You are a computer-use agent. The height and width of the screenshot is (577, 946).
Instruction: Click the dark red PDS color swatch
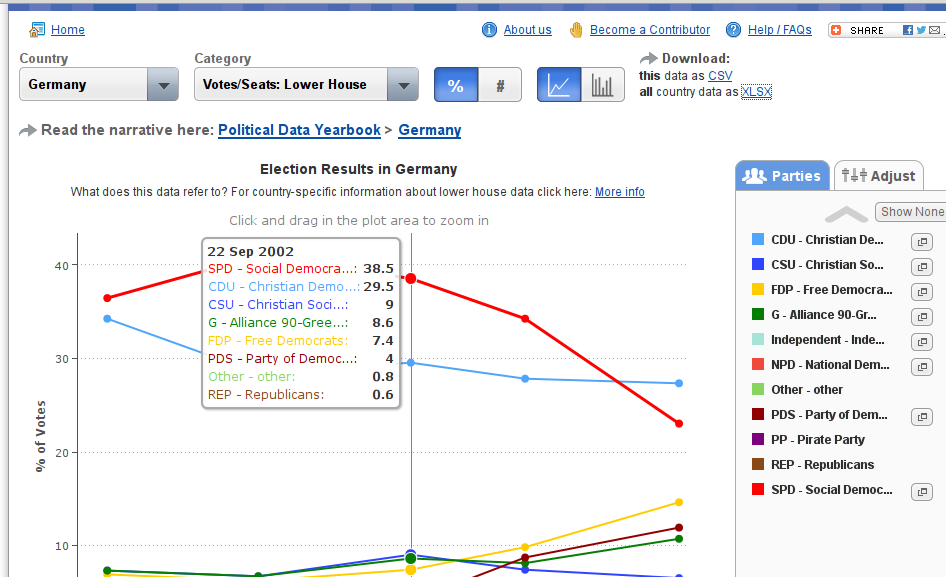[x=758, y=415]
